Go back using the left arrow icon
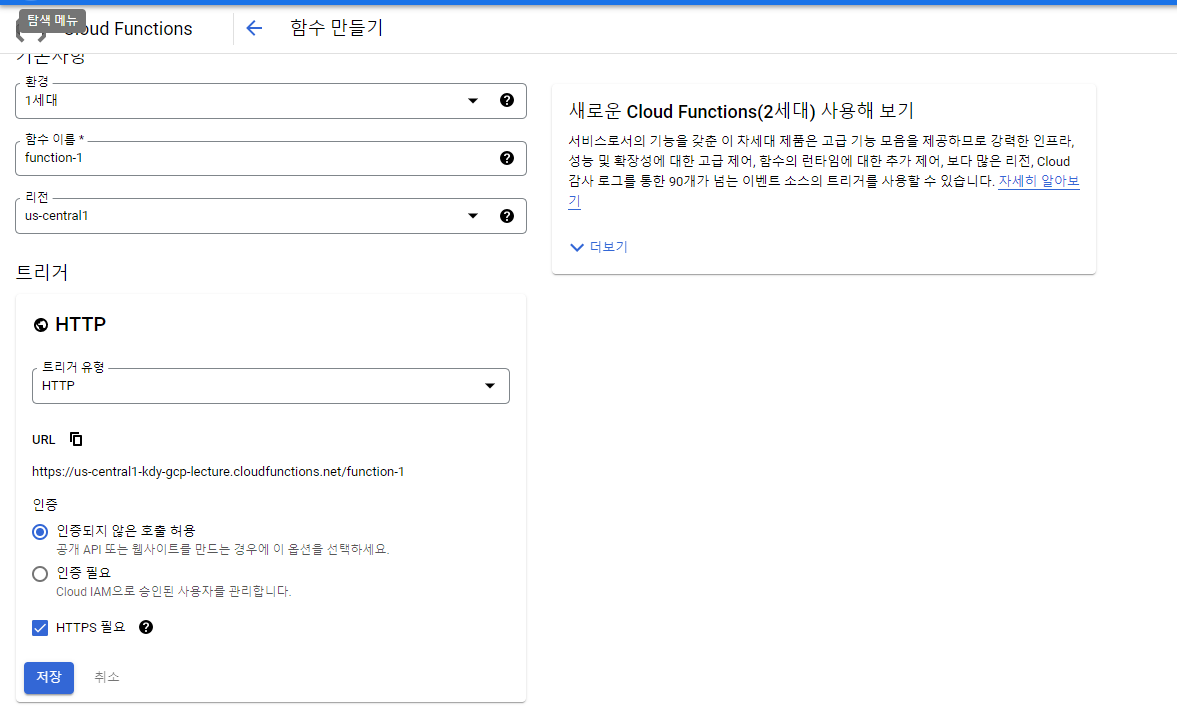Screen dimensions: 1177x721 coord(254,29)
